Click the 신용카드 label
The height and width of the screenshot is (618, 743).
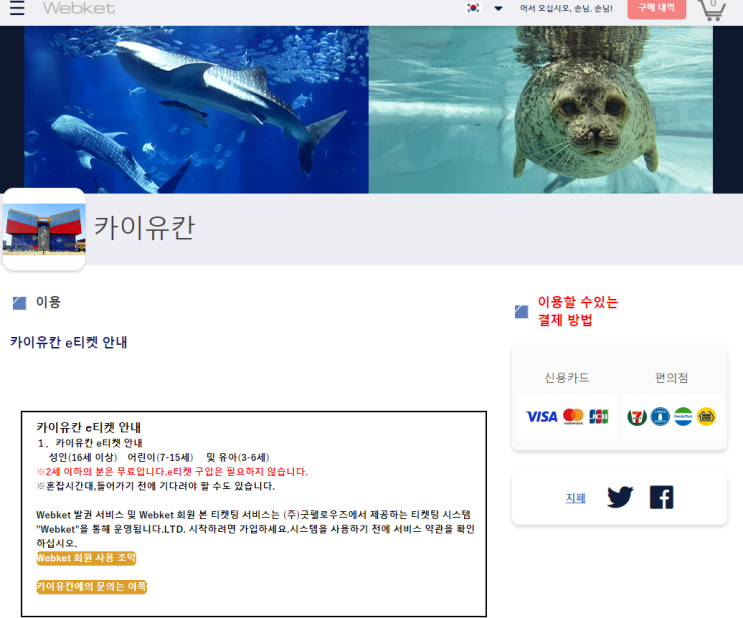[567, 378]
